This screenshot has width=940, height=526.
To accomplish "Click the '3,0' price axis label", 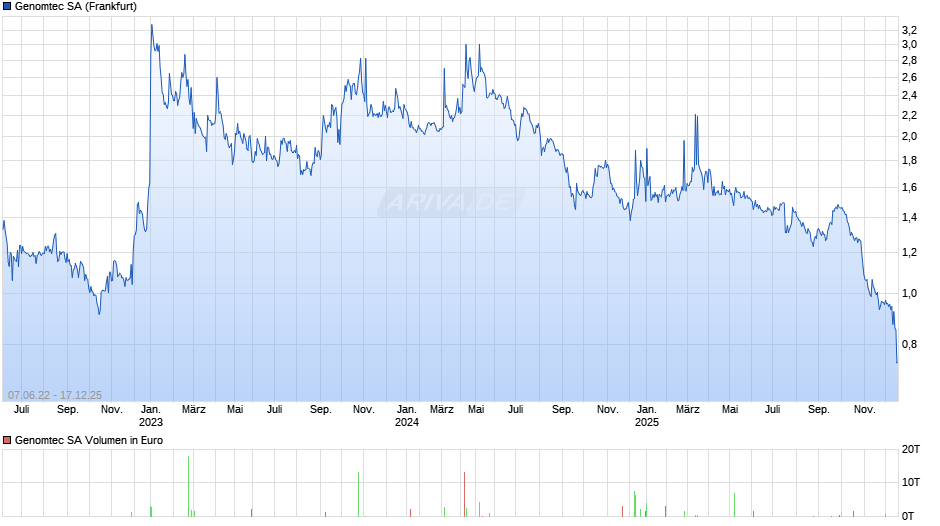I will (x=909, y=44).
